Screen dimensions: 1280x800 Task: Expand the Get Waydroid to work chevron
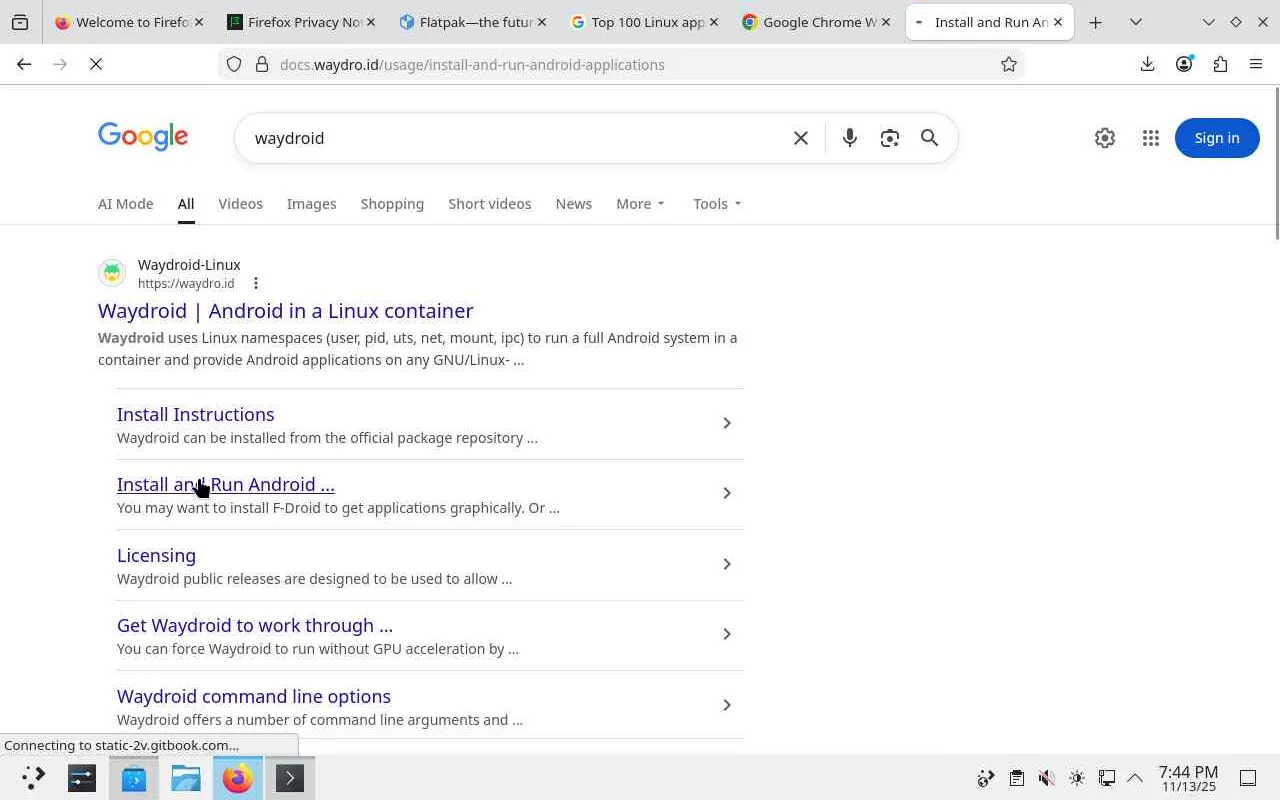click(727, 634)
